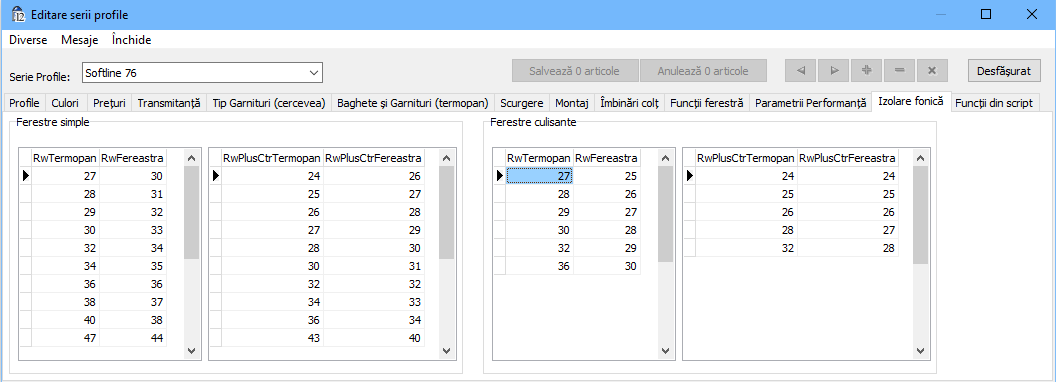Click cell 47 in Ferestre simple RwTermopan

click(x=66, y=338)
